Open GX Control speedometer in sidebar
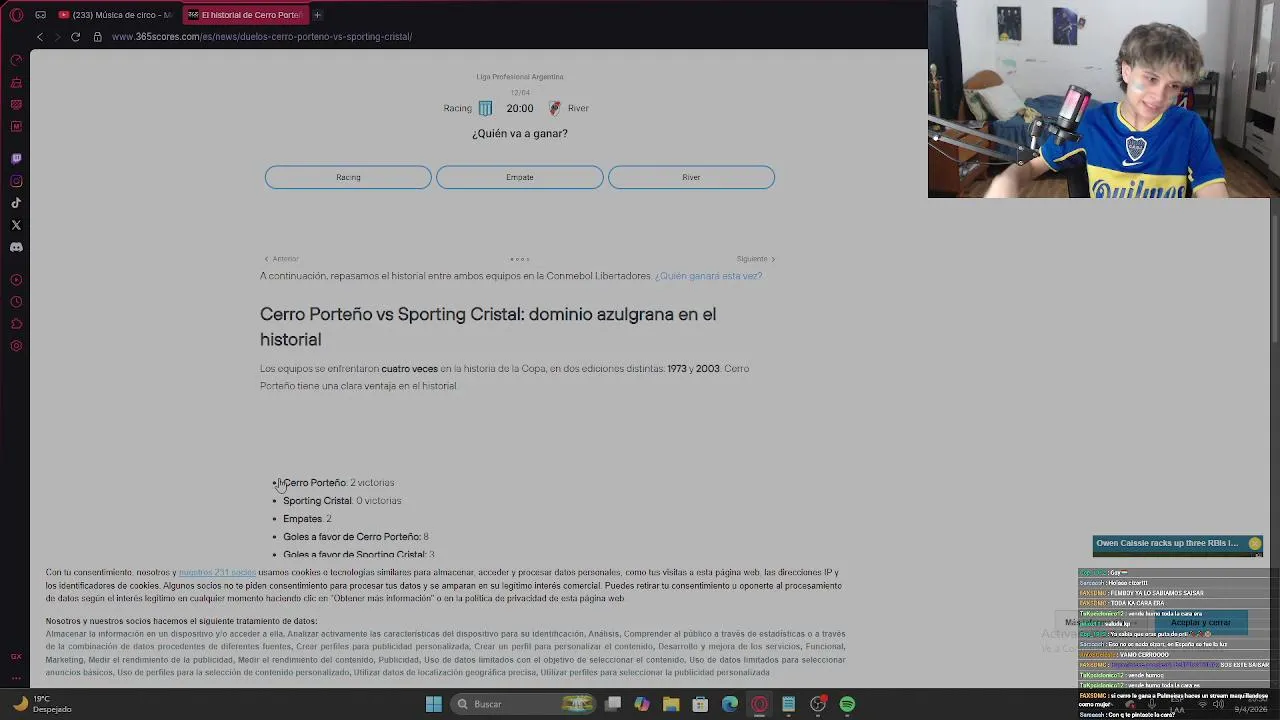 (16, 60)
